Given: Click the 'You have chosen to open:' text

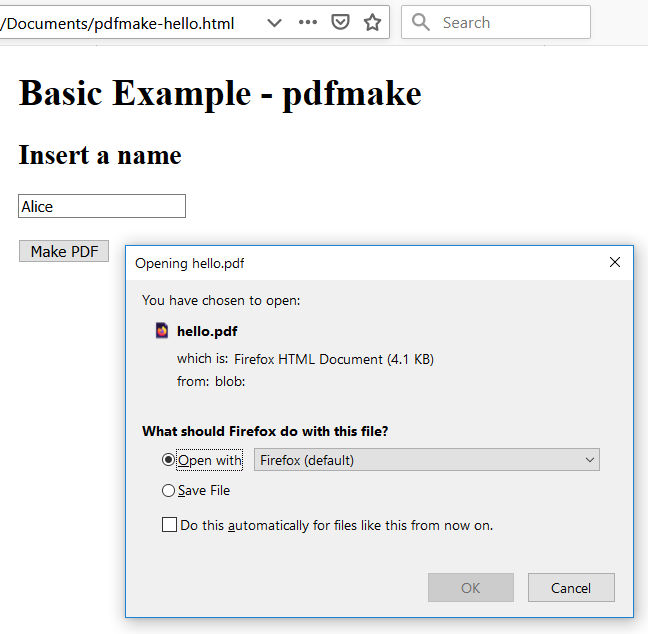Looking at the screenshot, I should click(221, 300).
